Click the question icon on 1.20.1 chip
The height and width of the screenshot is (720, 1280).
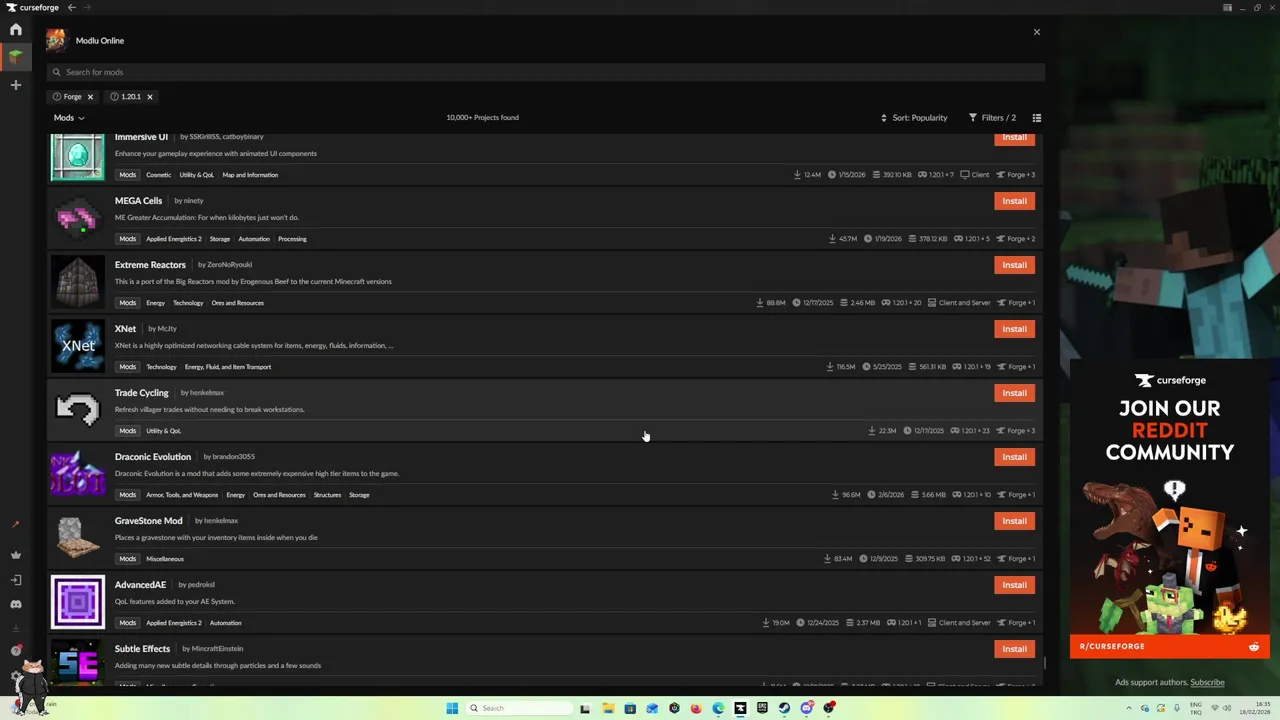[x=115, y=97]
